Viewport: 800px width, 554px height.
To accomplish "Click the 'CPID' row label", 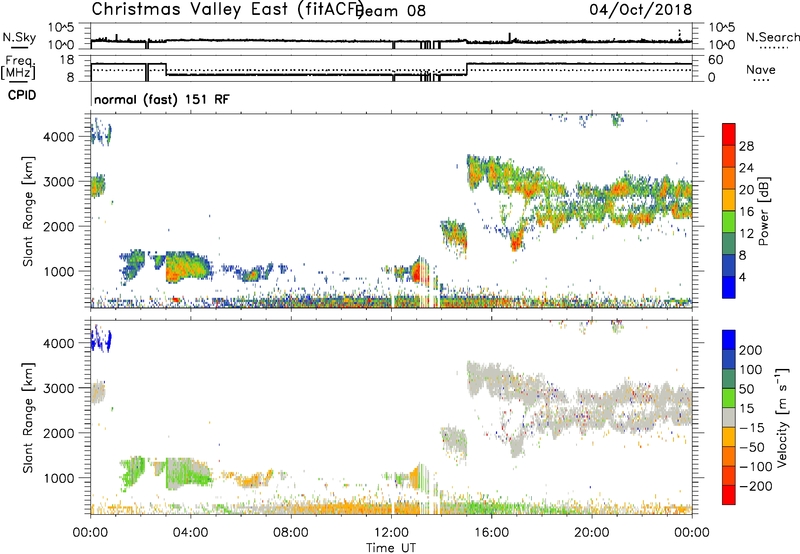I will coord(22,95).
